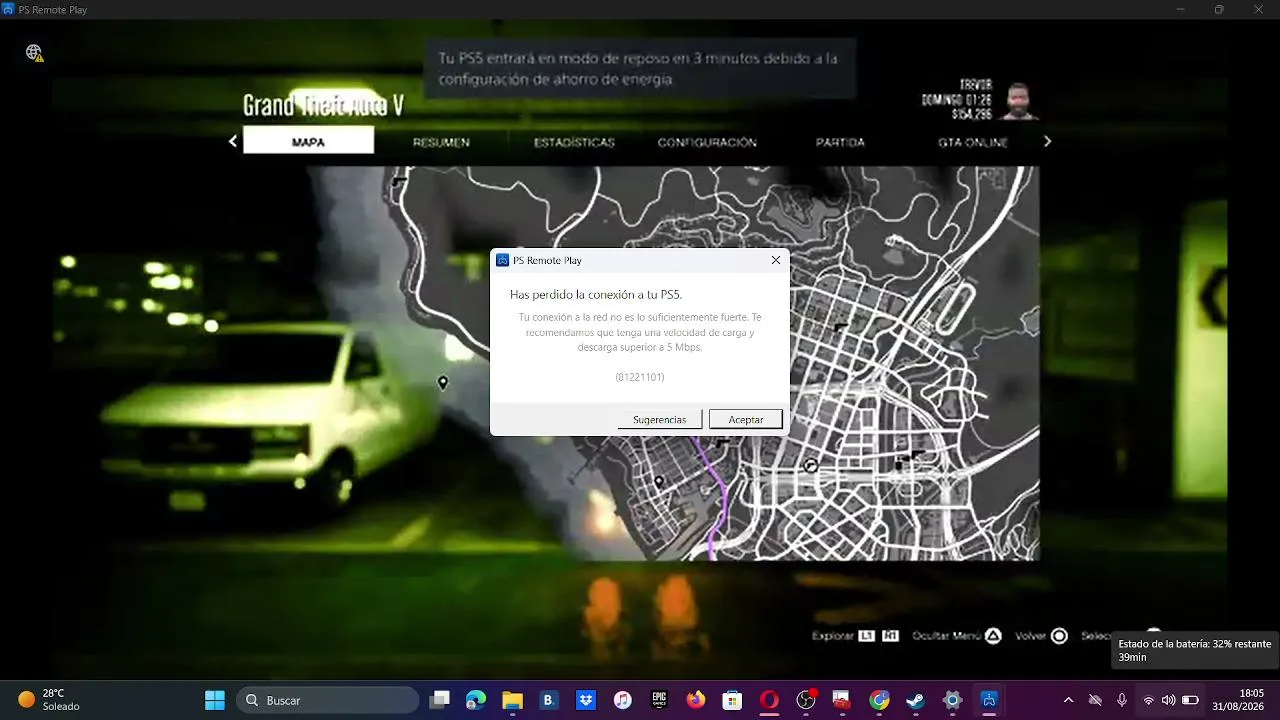Click the circle Volver button icon
This screenshot has width=1280, height=720.
pyautogui.click(x=1059, y=636)
